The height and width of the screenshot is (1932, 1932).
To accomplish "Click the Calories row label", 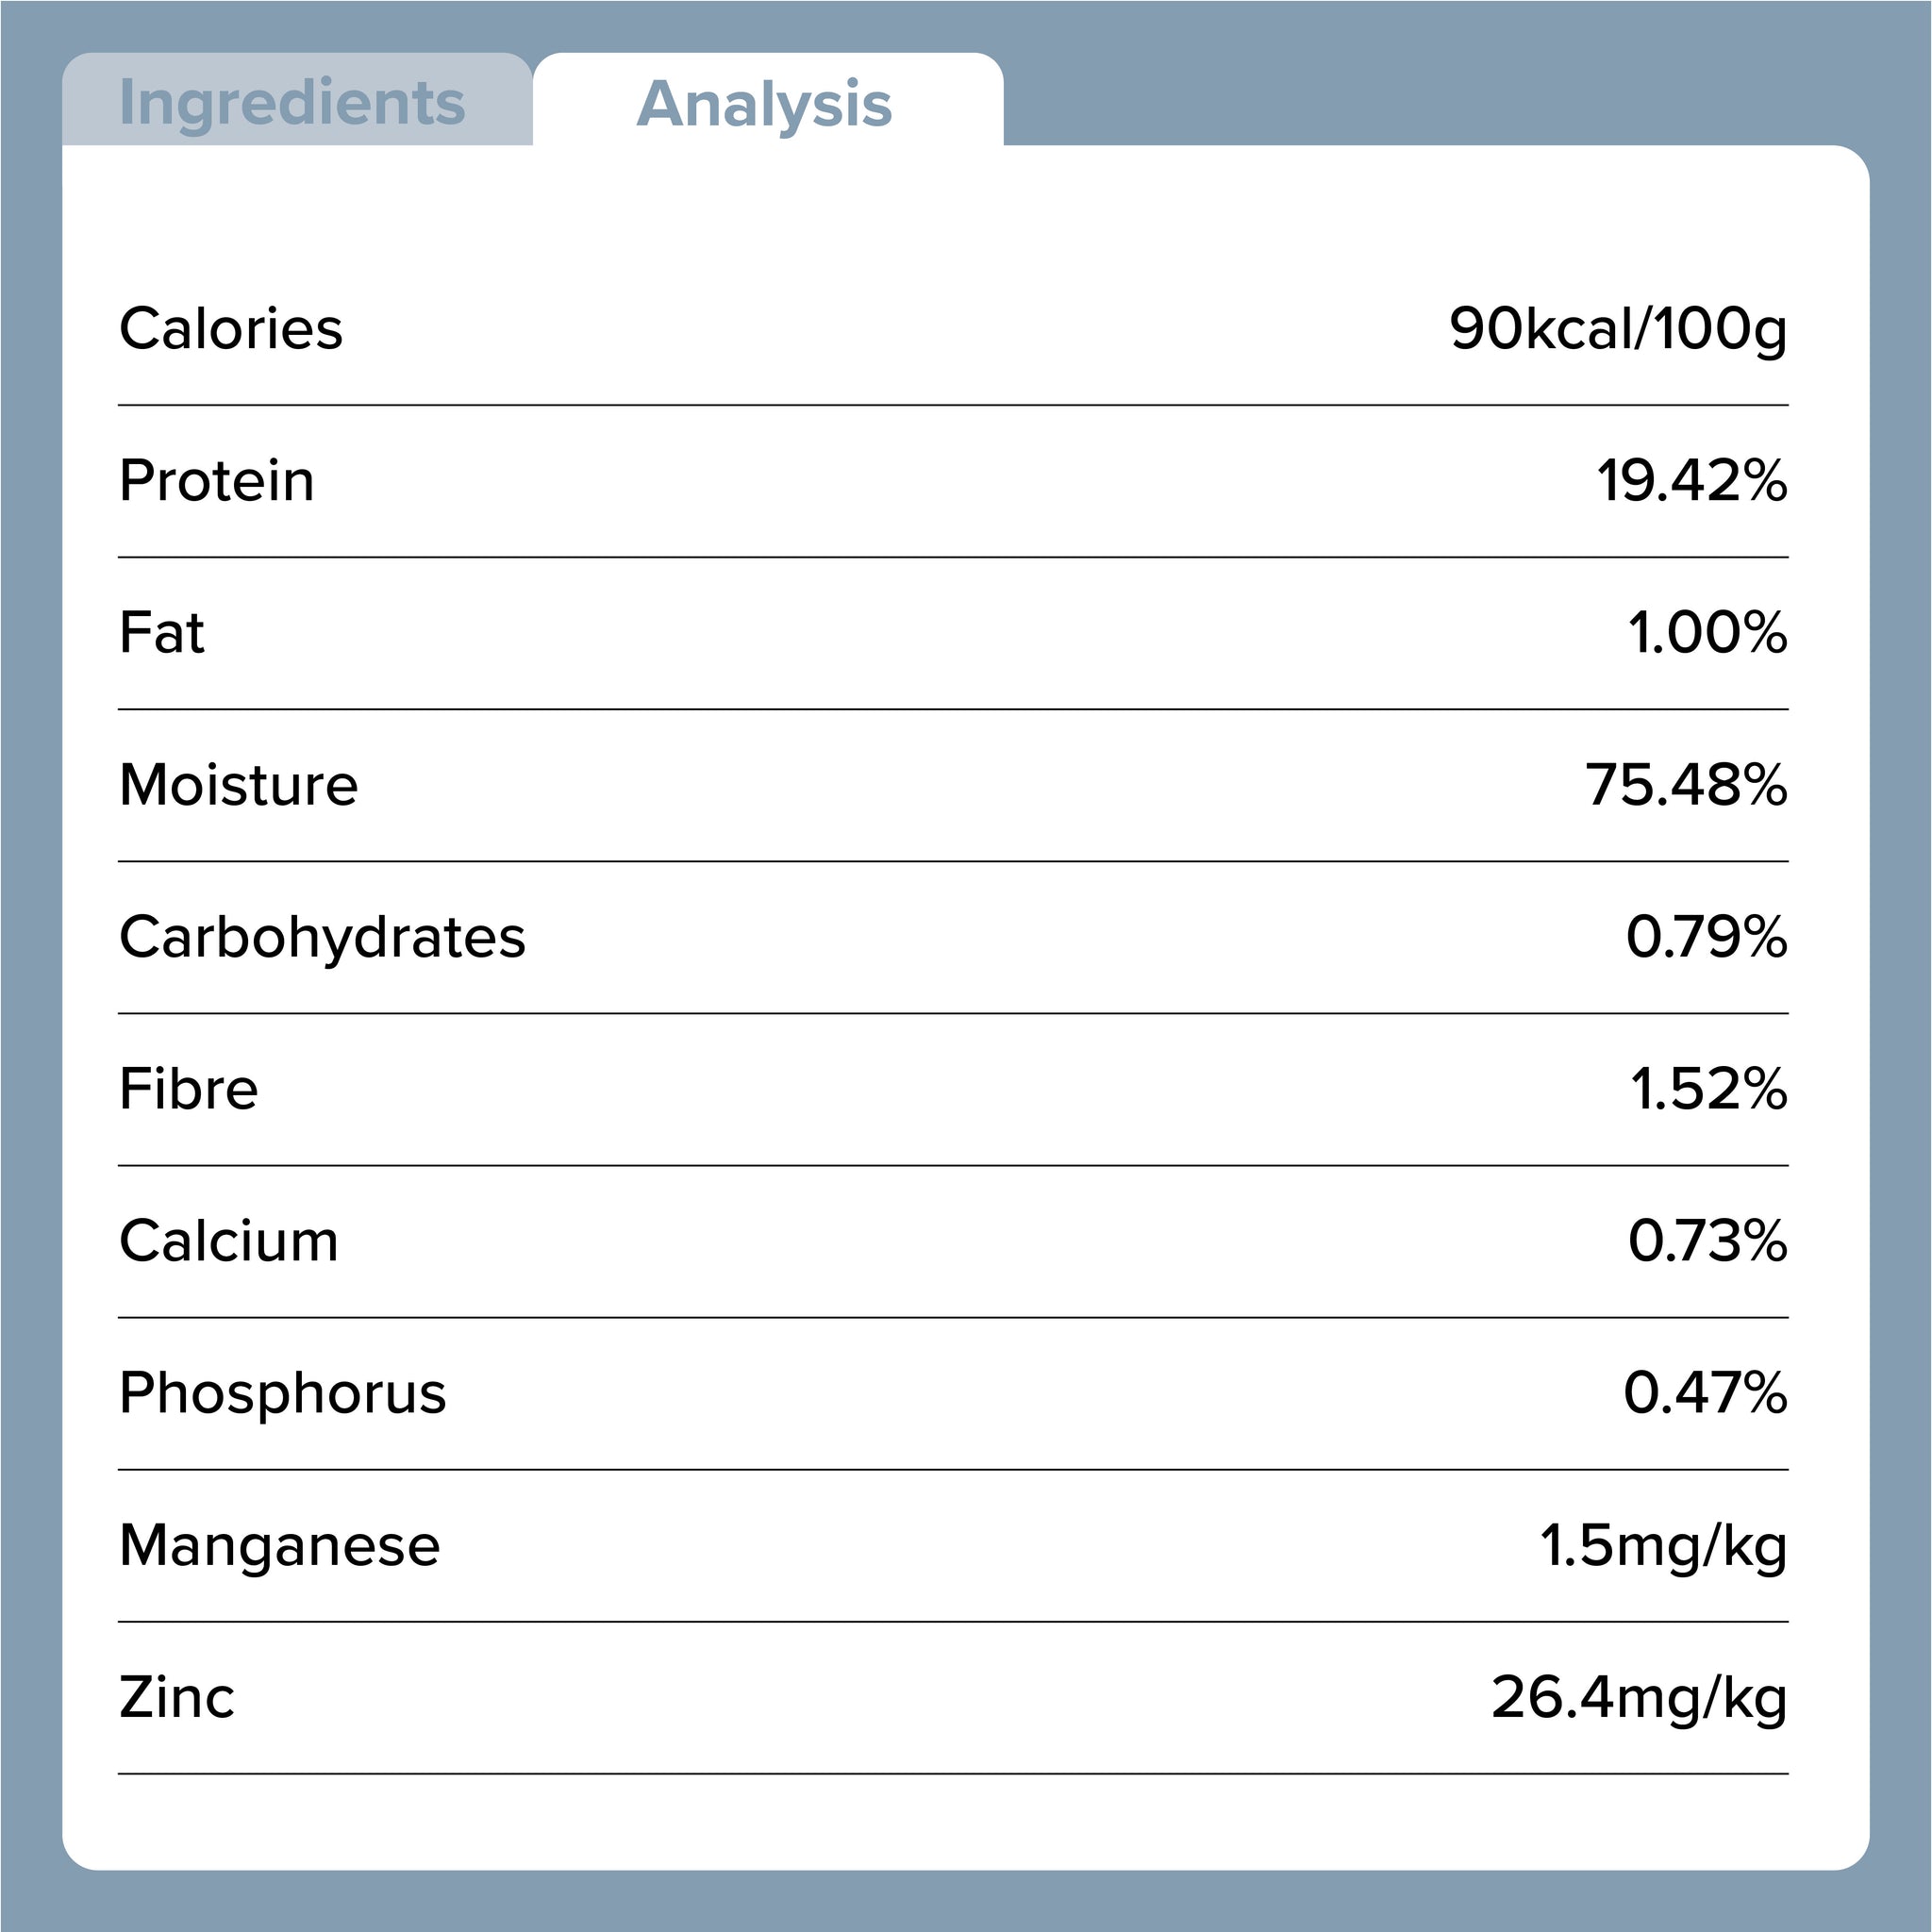I will (x=231, y=329).
